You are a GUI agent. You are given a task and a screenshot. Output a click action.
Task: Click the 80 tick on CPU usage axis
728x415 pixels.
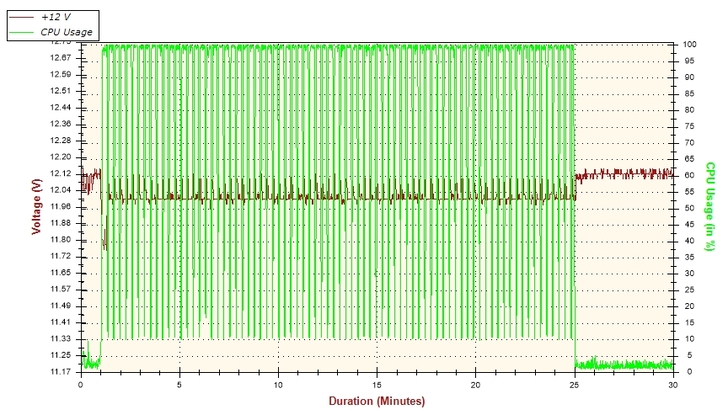click(689, 110)
